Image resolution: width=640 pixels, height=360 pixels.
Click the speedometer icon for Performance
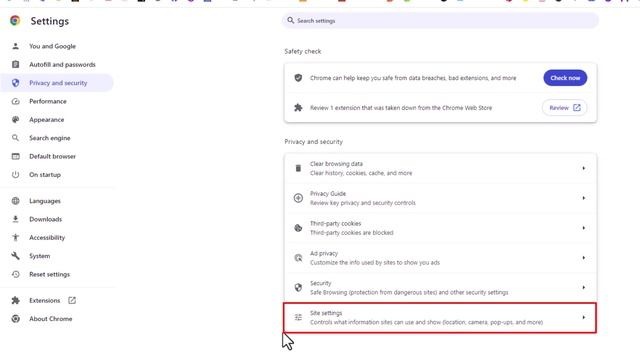pyautogui.click(x=16, y=101)
